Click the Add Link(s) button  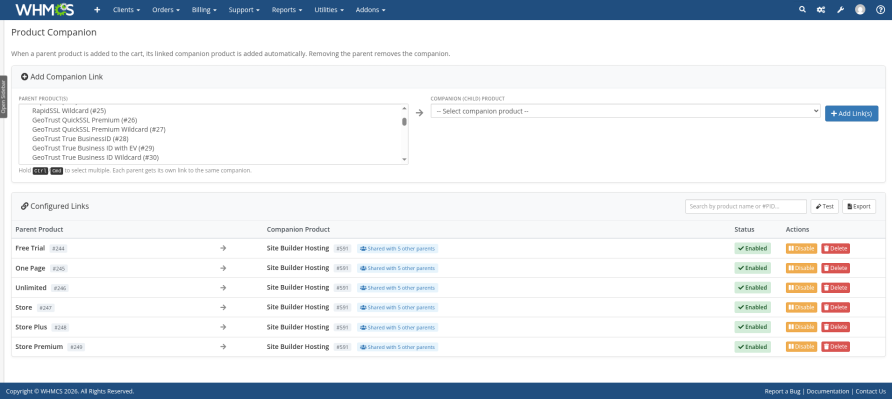(x=852, y=113)
